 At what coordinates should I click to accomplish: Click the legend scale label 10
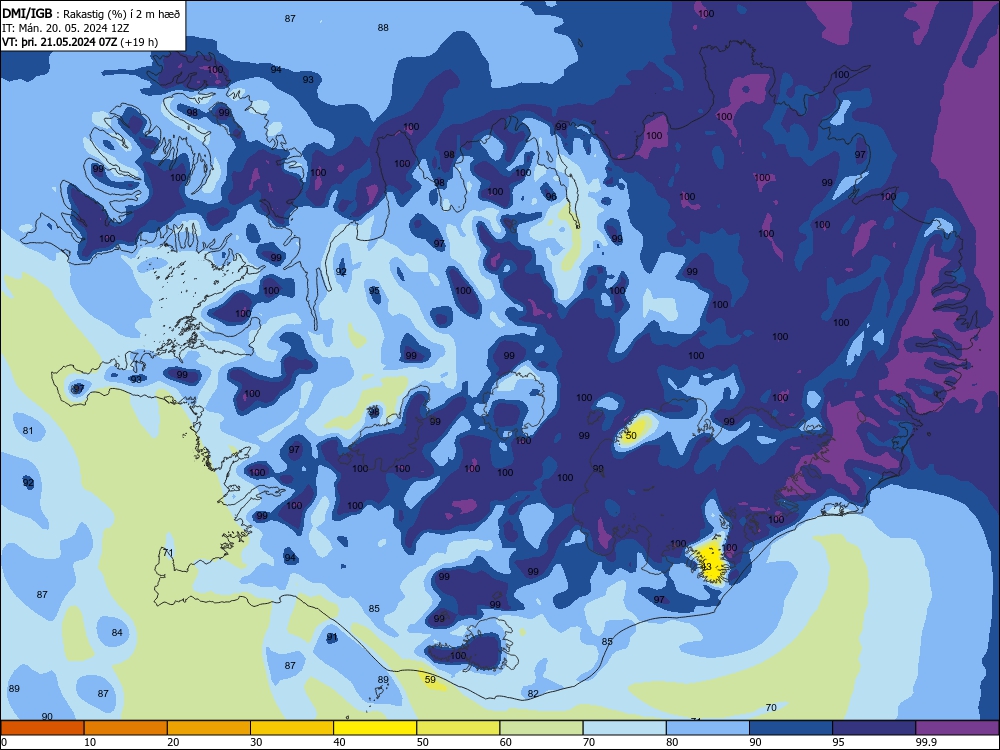[90, 742]
